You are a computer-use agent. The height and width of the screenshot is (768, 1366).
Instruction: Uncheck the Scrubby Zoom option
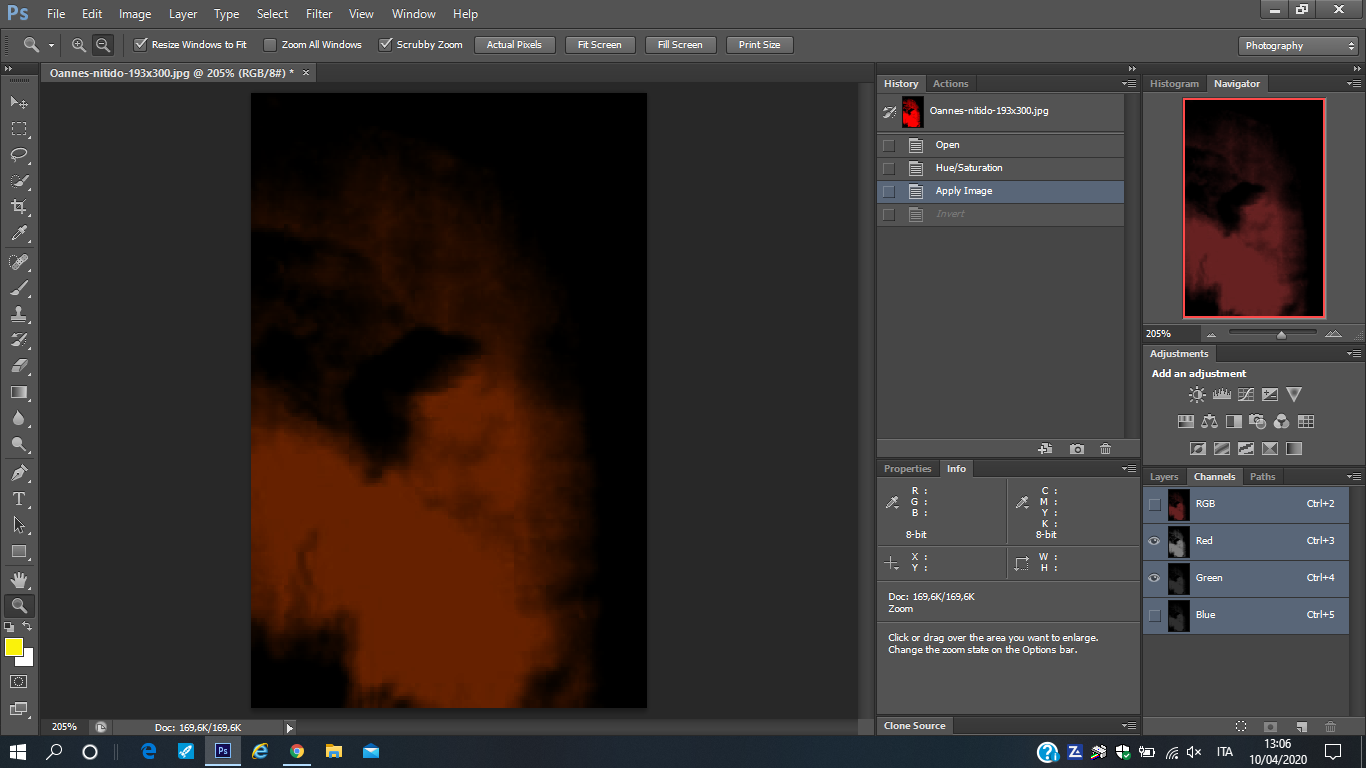click(385, 45)
